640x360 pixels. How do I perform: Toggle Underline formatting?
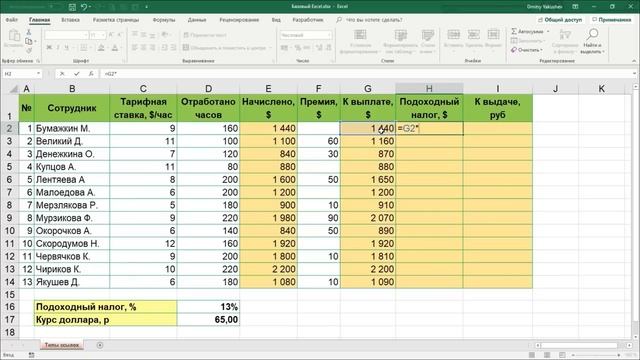coord(67,48)
